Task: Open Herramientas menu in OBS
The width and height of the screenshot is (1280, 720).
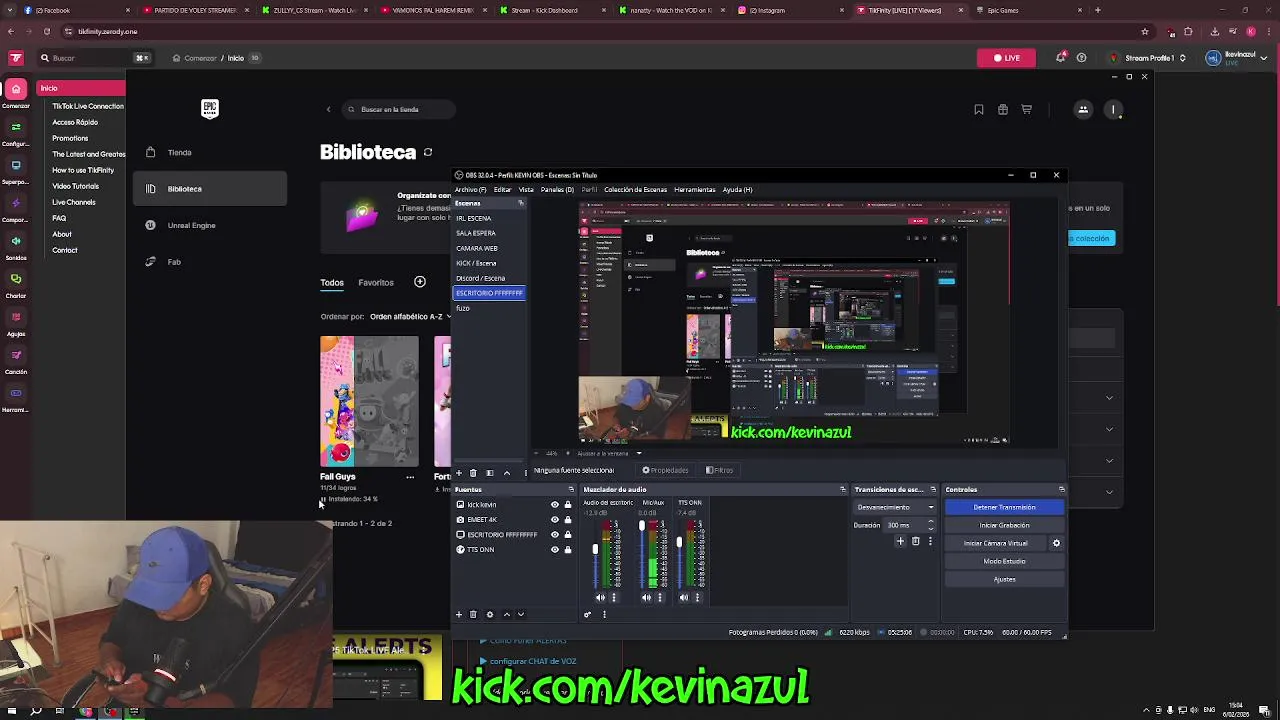Action: pos(694,190)
